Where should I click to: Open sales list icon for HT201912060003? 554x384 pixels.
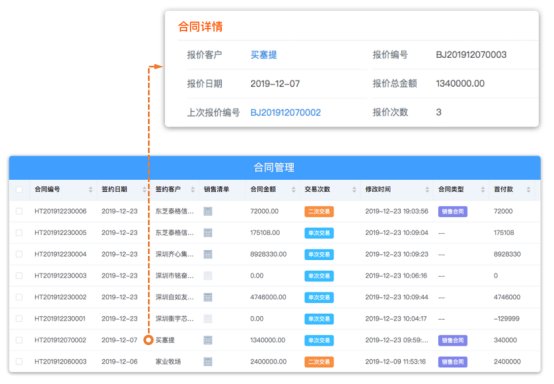tap(208, 362)
